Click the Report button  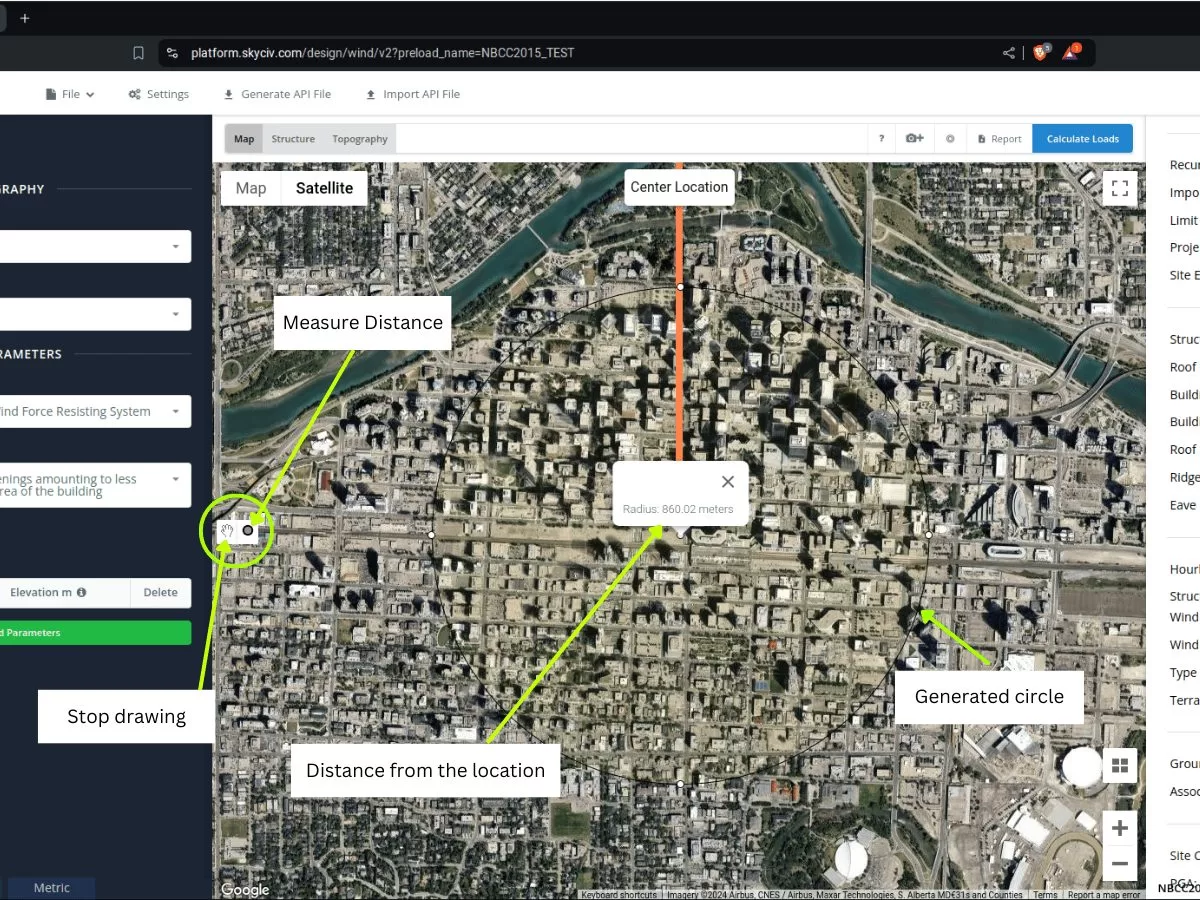click(999, 139)
